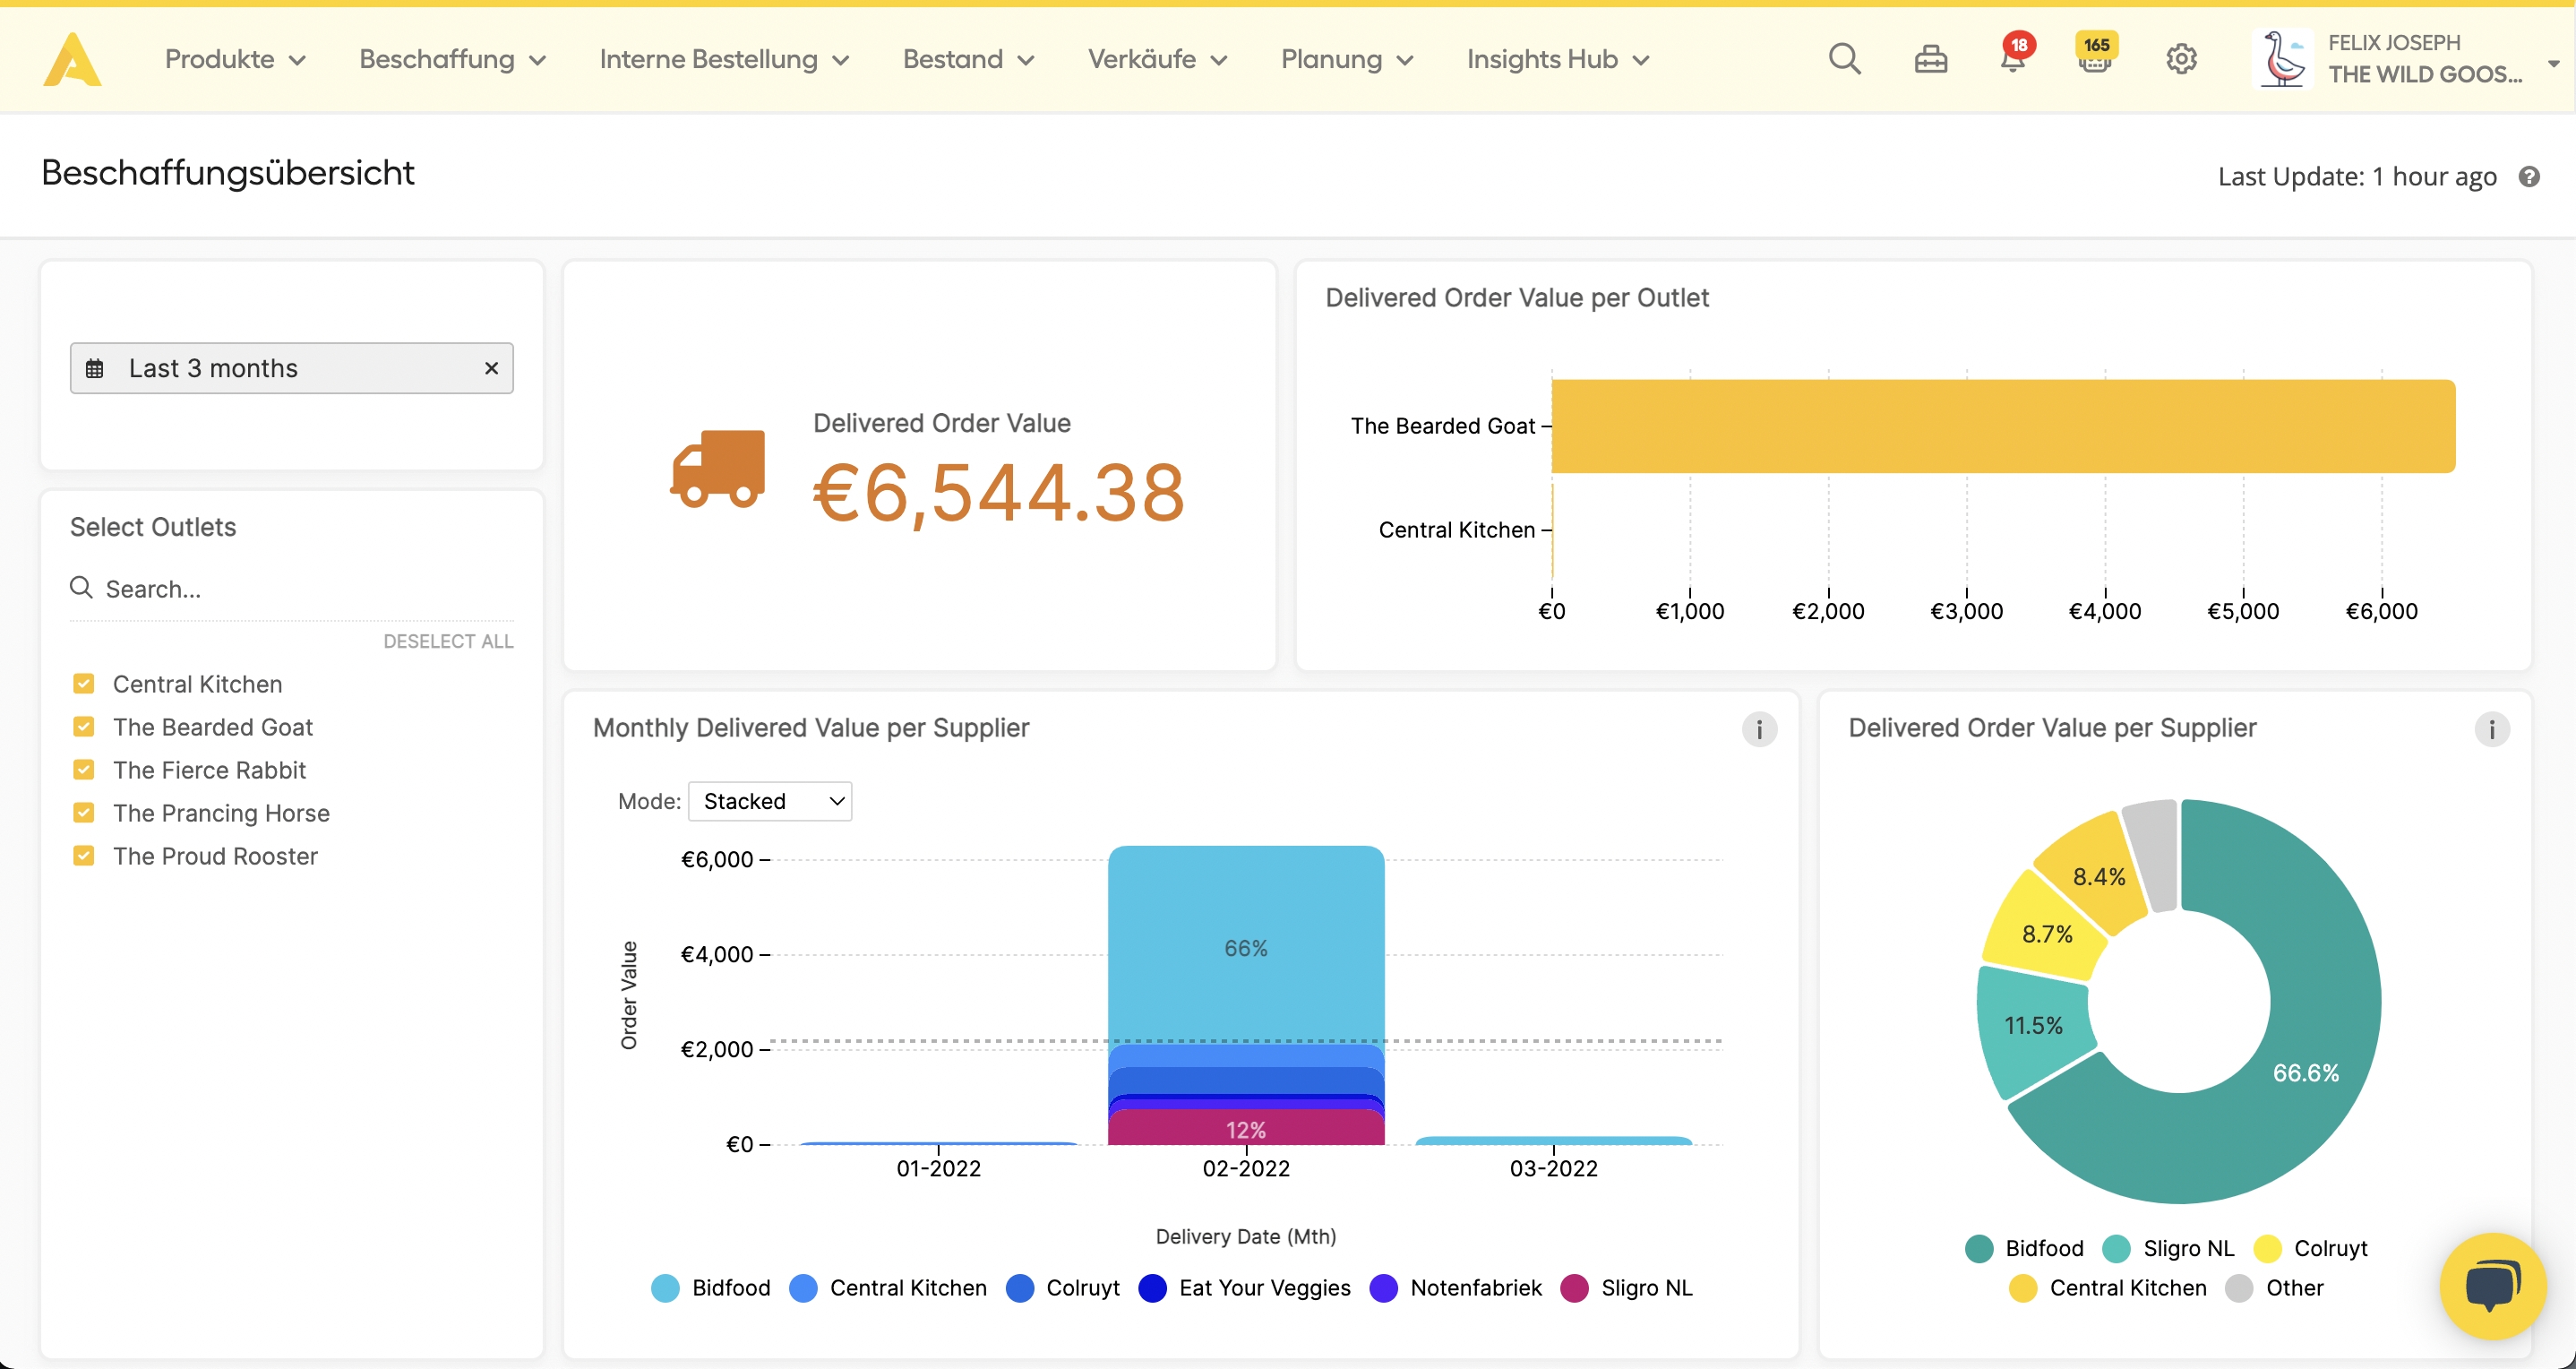The width and height of the screenshot is (2576, 1369).
Task: Click DESELECT ALL outlets
Action: (448, 641)
